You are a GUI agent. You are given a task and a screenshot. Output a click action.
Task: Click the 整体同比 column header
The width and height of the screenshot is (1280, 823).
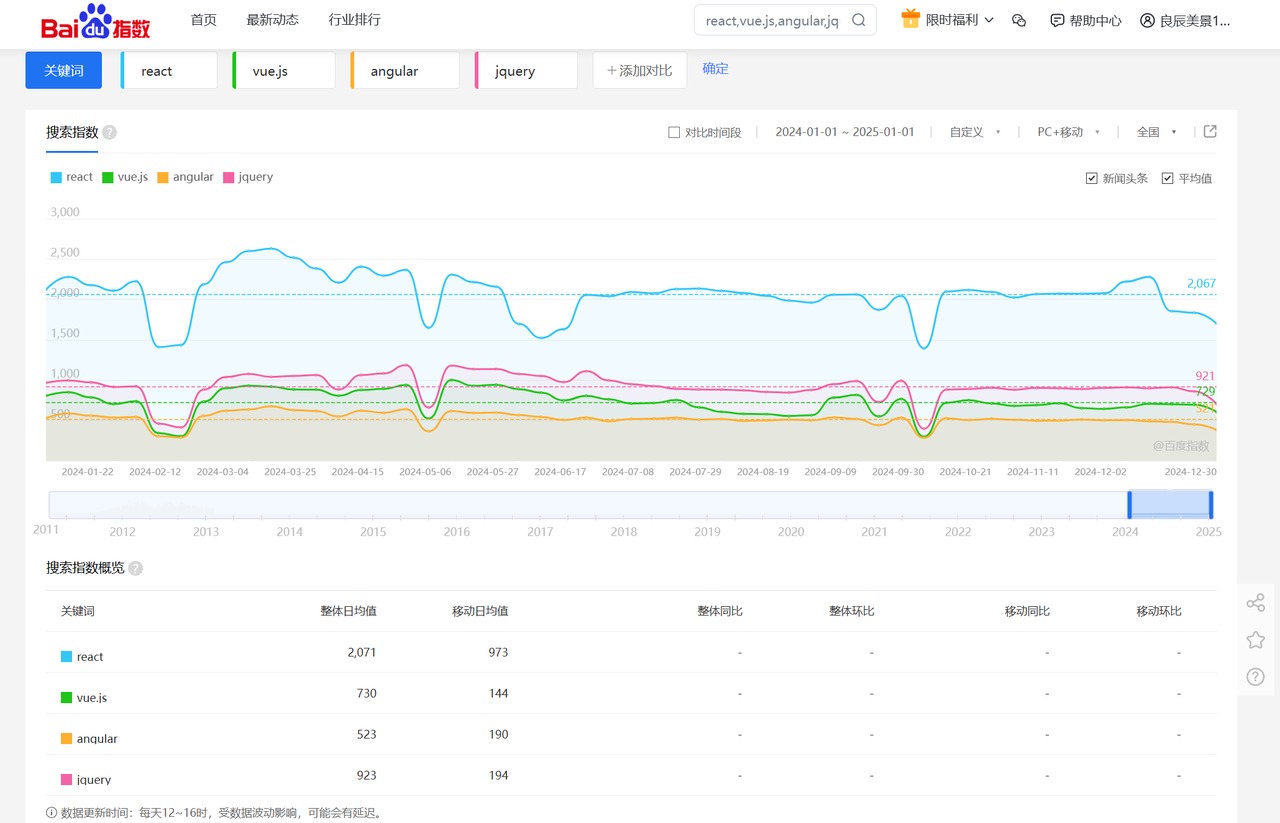tap(720, 611)
